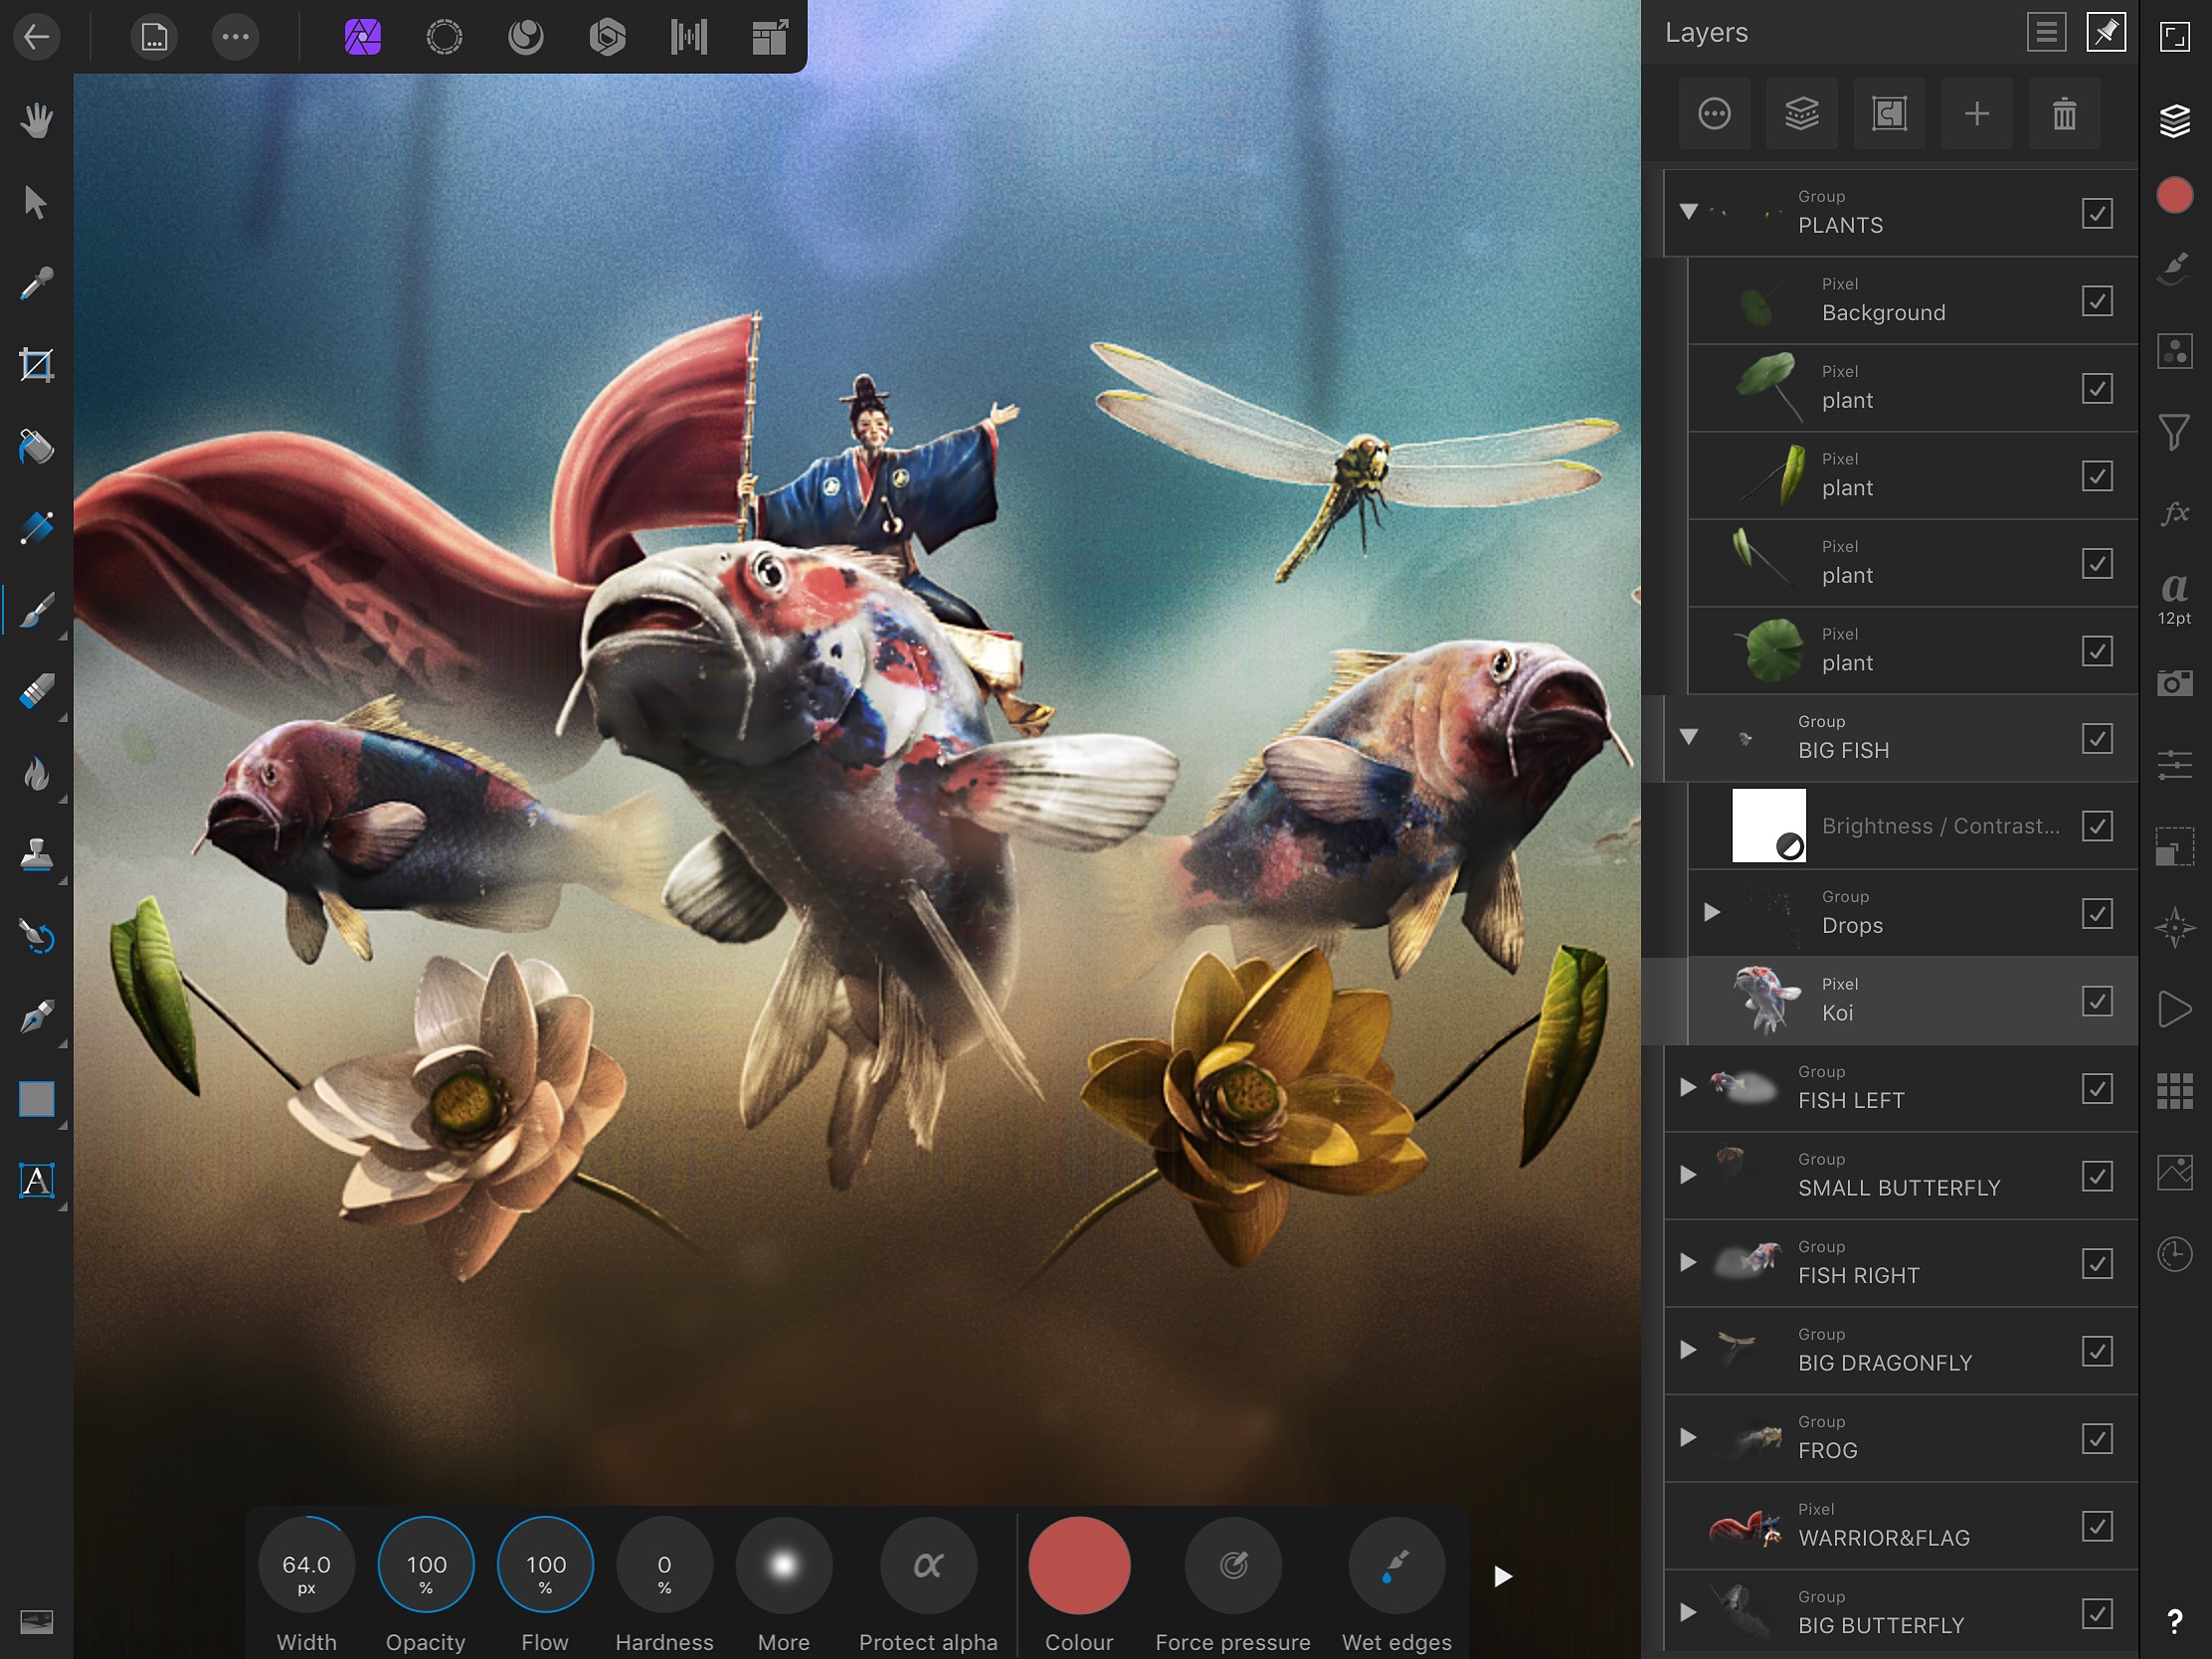This screenshot has width=2212, height=1659.
Task: Select the Rectangle shape tool
Action: pyautogui.click(x=37, y=1100)
